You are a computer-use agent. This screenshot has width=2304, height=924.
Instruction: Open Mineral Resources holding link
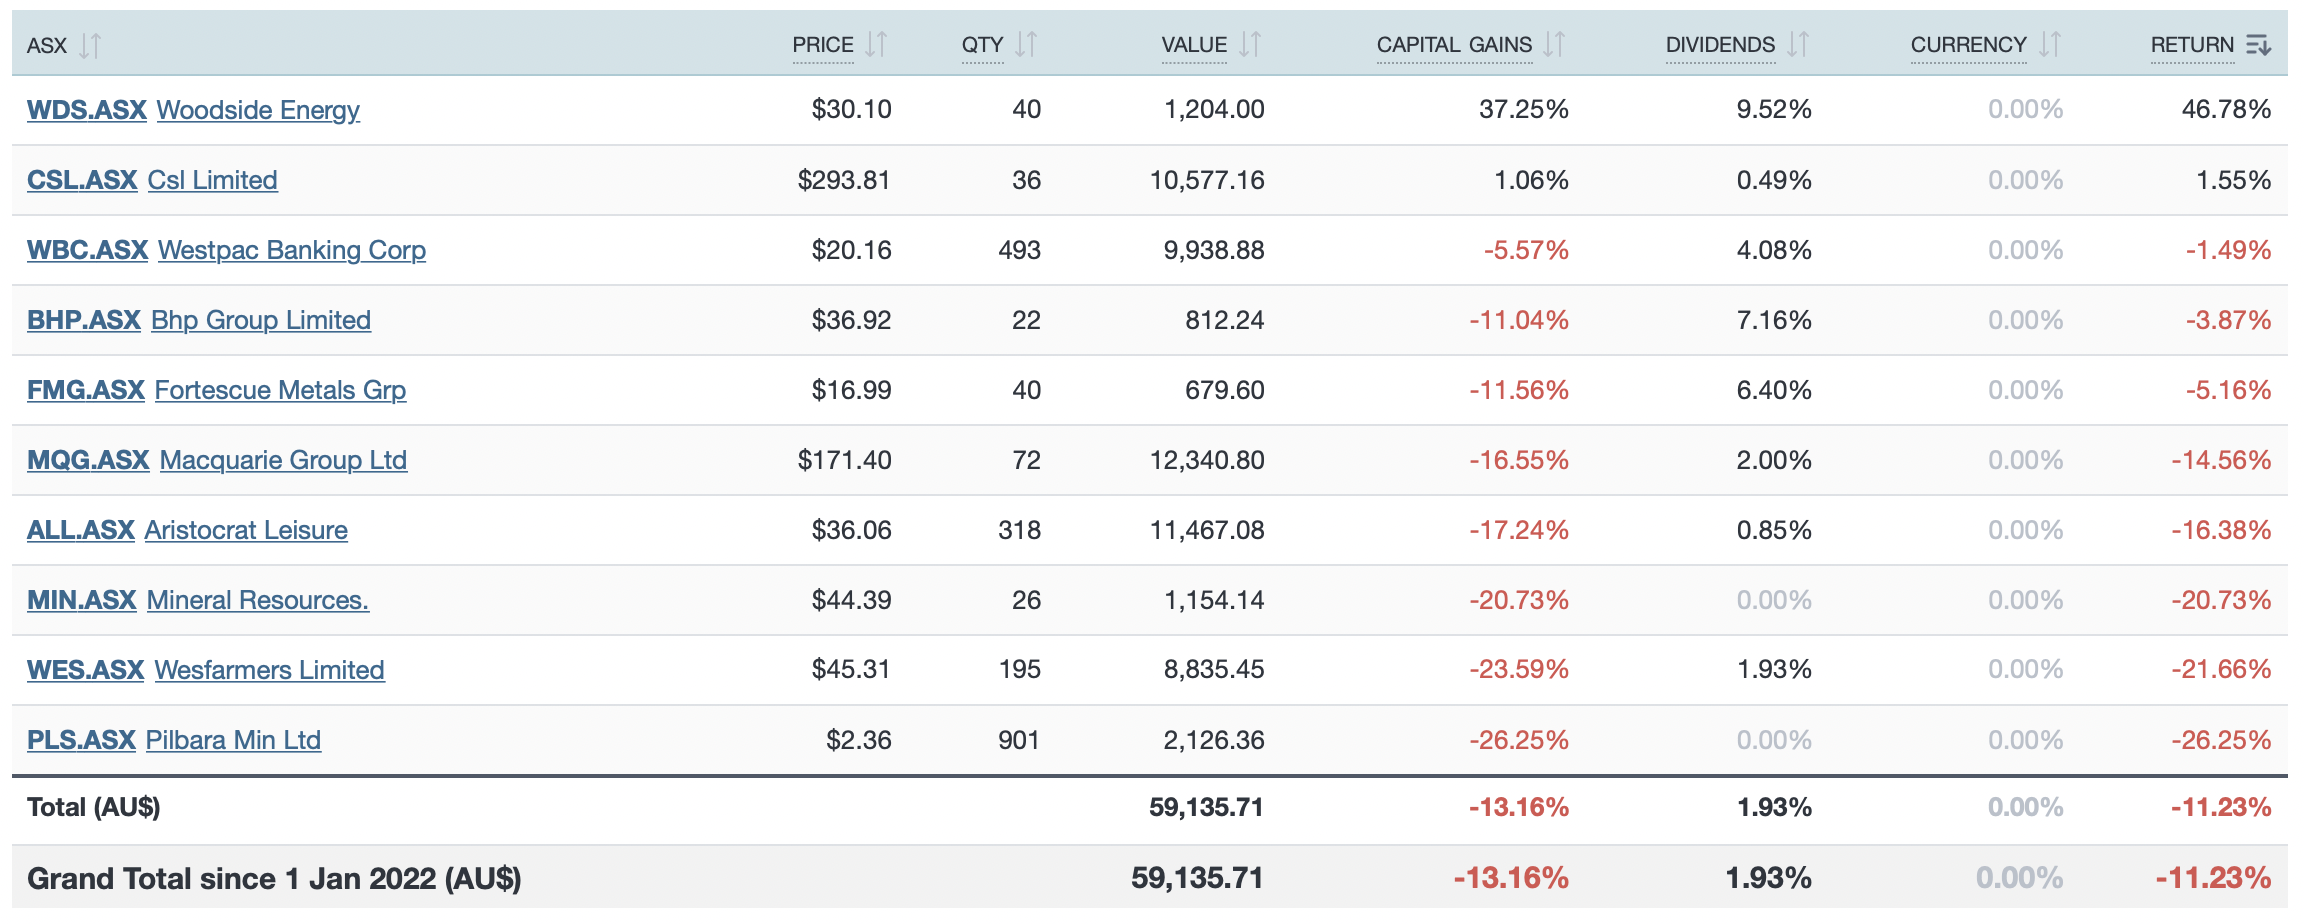(x=258, y=600)
